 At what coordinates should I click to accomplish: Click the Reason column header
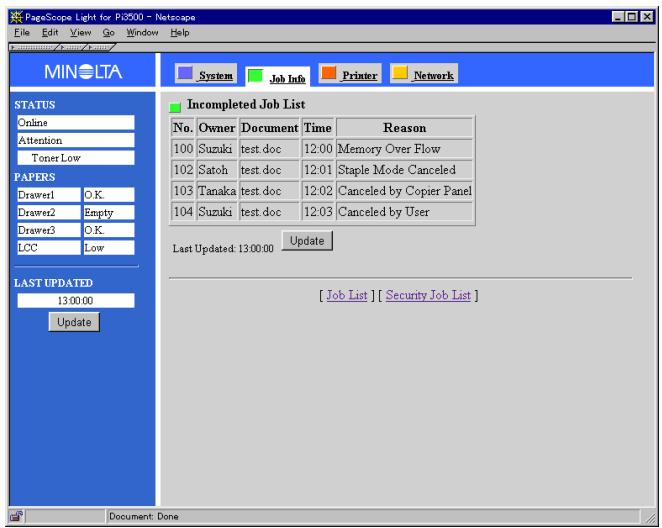404,128
